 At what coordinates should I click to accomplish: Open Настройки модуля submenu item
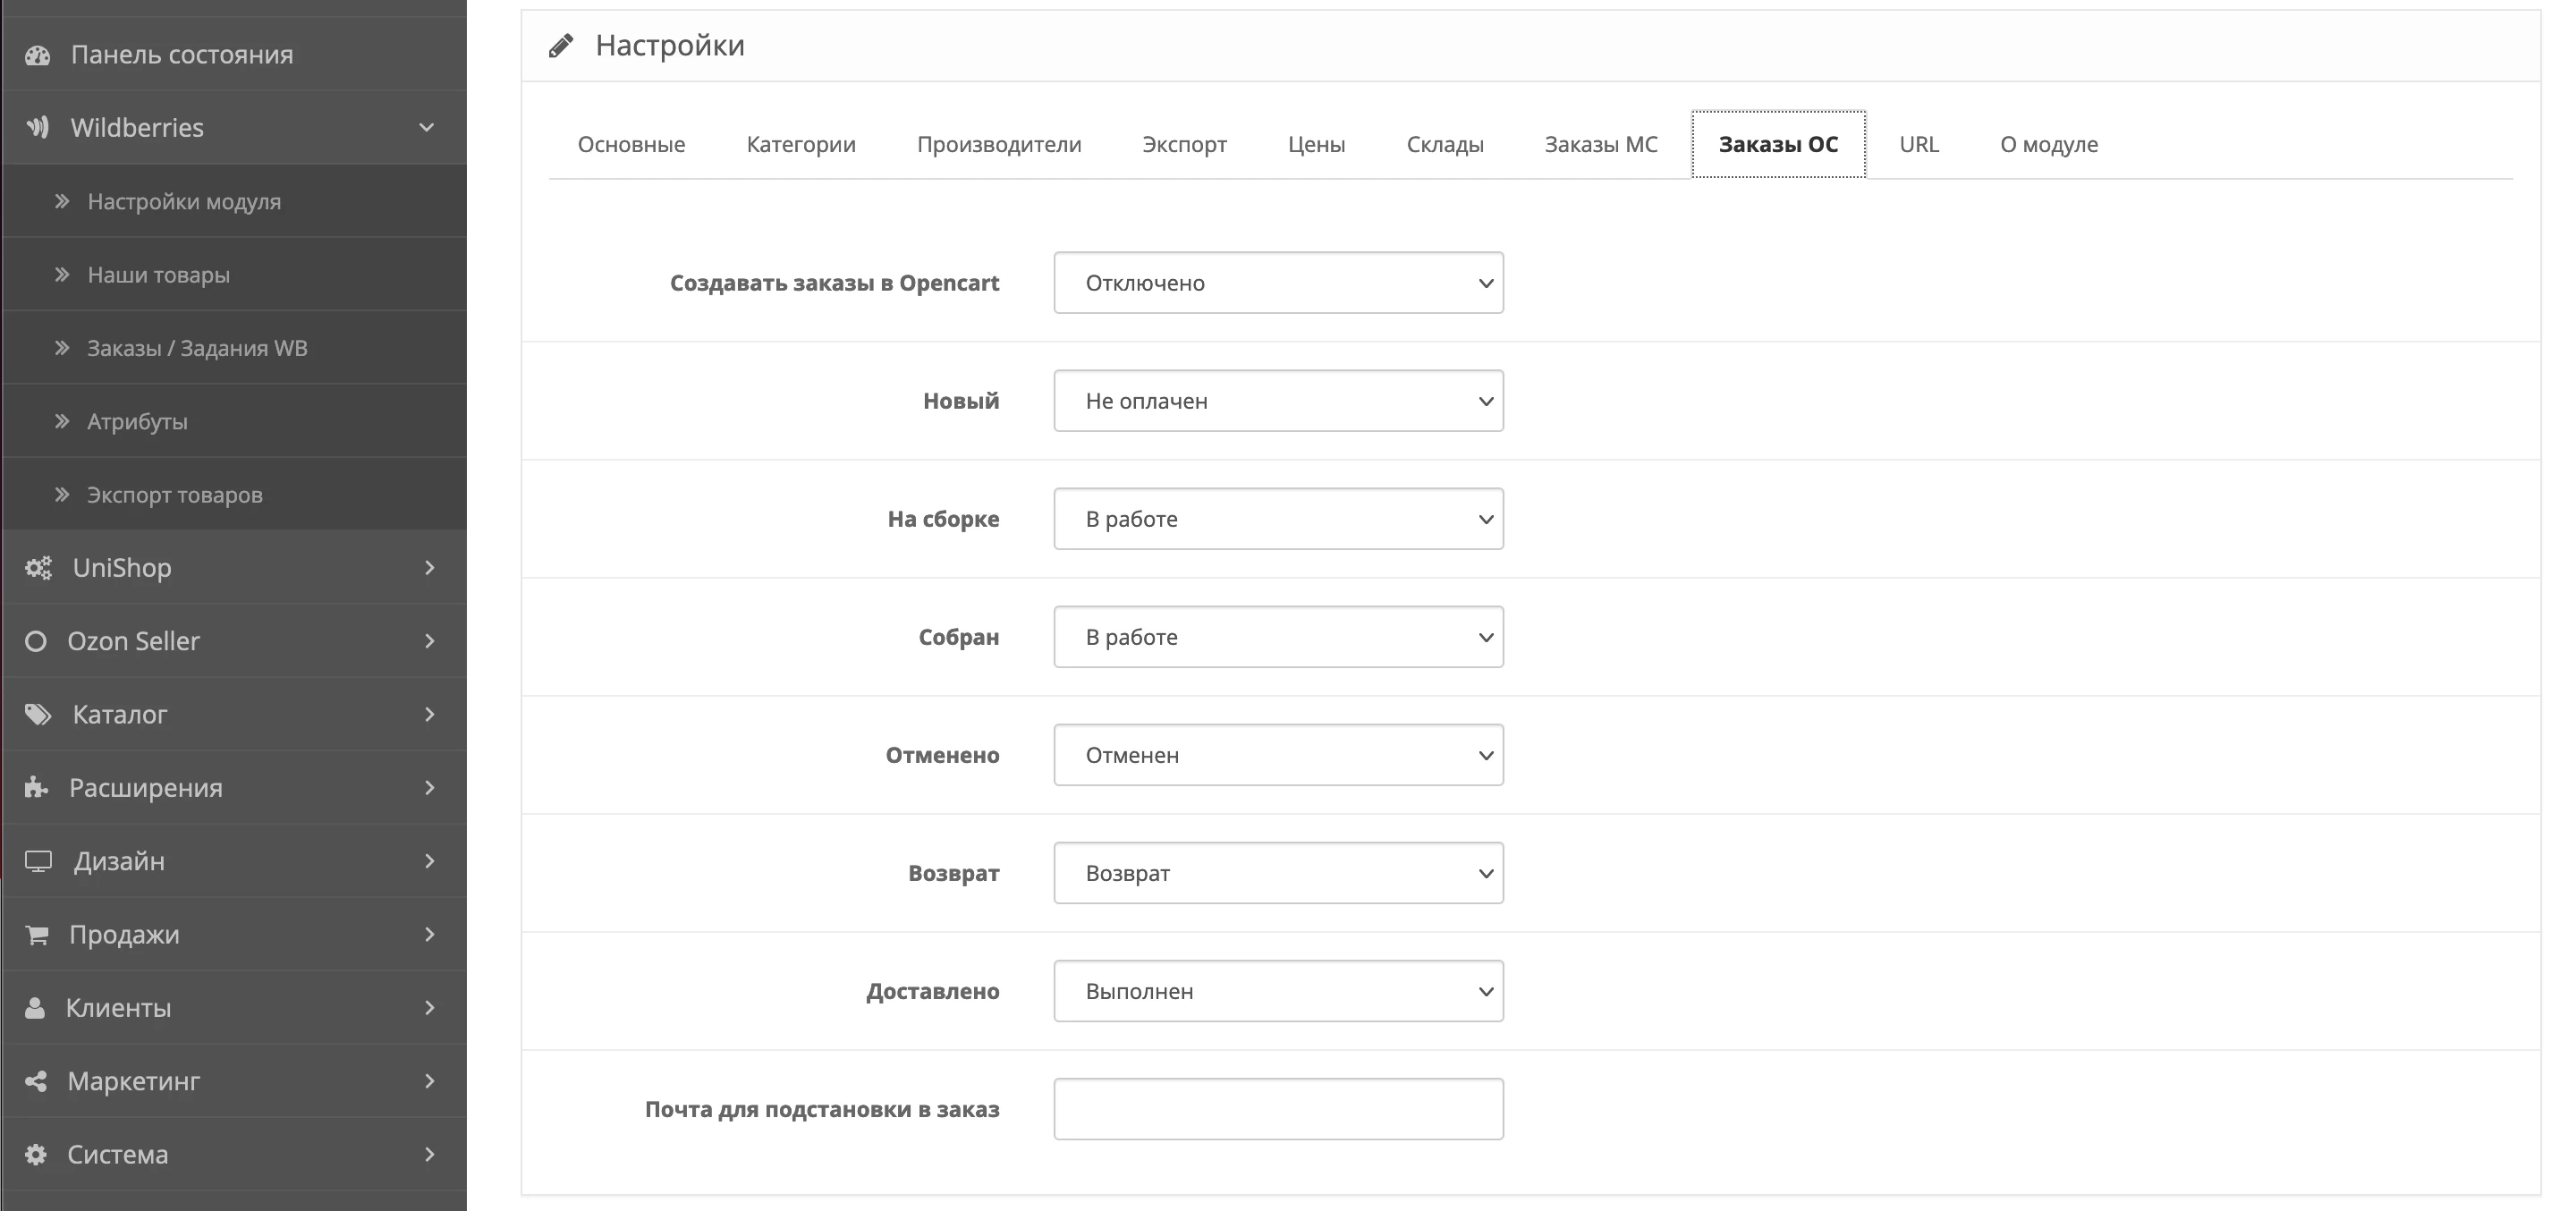235,201
